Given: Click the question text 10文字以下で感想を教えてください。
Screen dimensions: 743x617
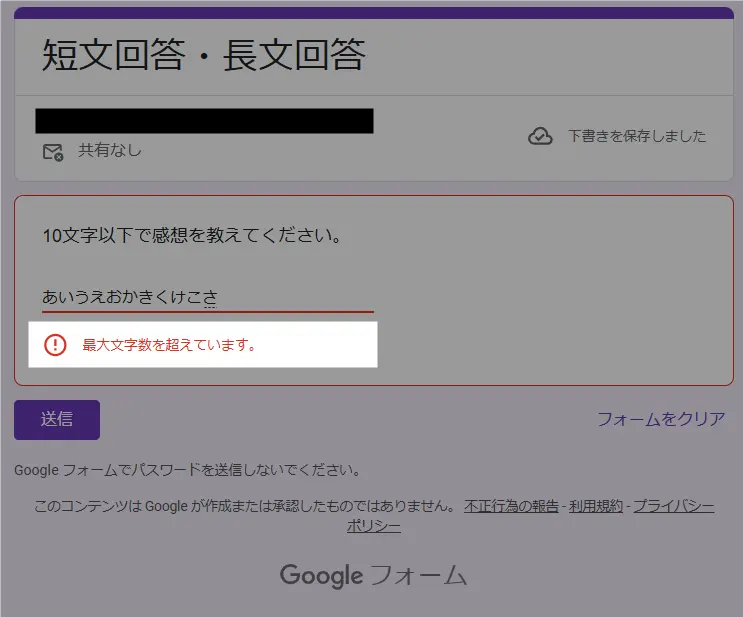Looking at the screenshot, I should 192,235.
